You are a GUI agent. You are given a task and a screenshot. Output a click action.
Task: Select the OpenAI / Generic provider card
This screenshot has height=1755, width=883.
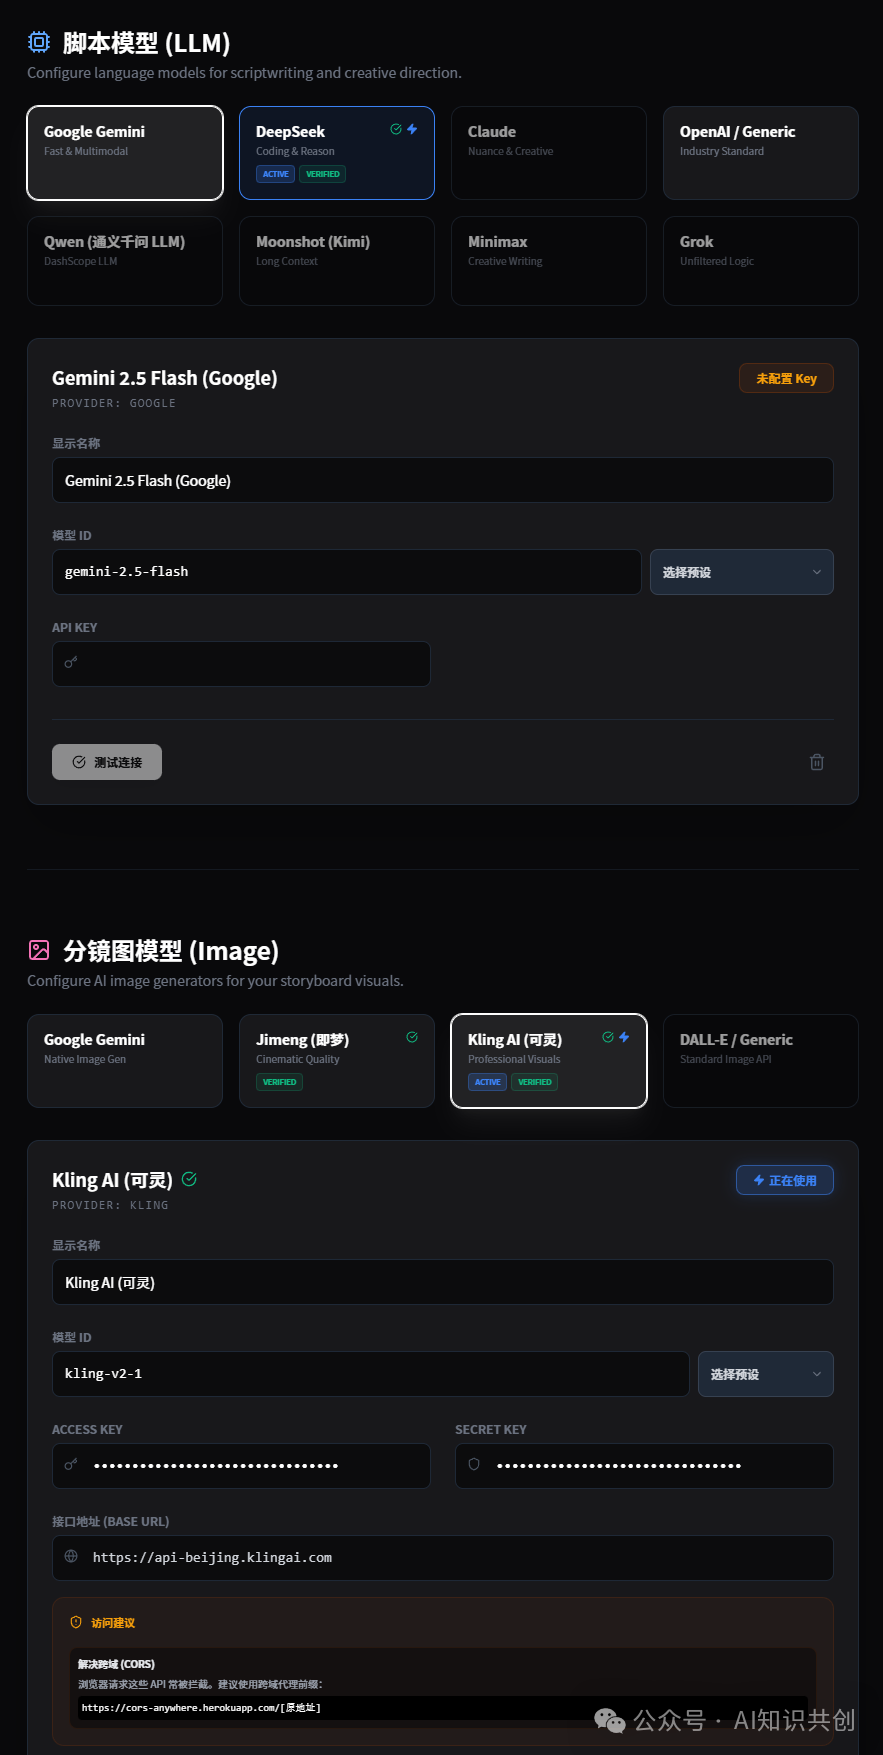coord(761,153)
